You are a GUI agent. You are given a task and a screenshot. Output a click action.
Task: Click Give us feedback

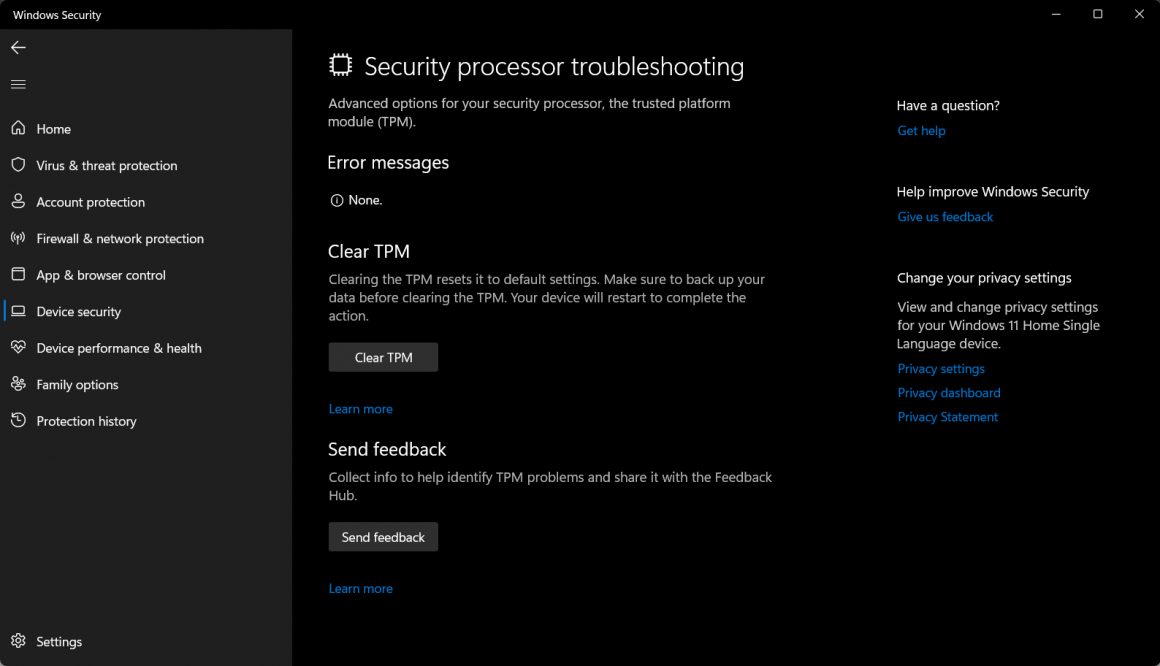point(944,216)
